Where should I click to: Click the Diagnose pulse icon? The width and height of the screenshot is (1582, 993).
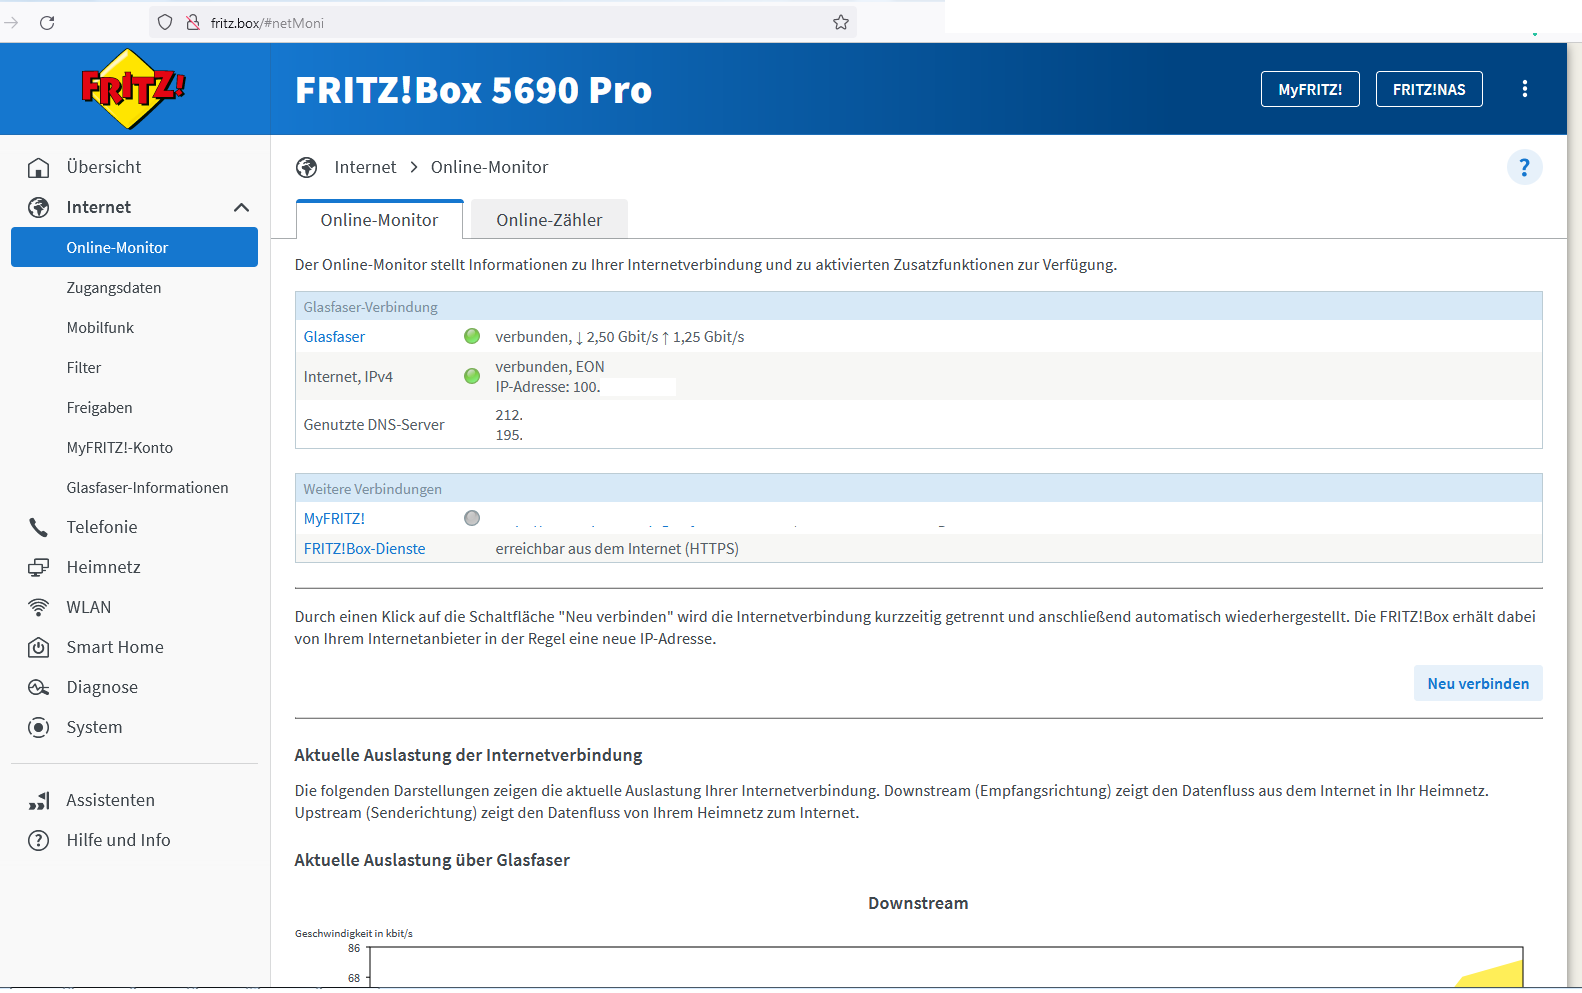point(39,687)
